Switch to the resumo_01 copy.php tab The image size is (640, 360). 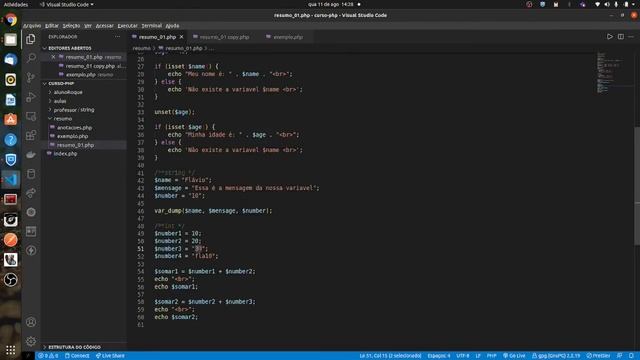pos(224,37)
